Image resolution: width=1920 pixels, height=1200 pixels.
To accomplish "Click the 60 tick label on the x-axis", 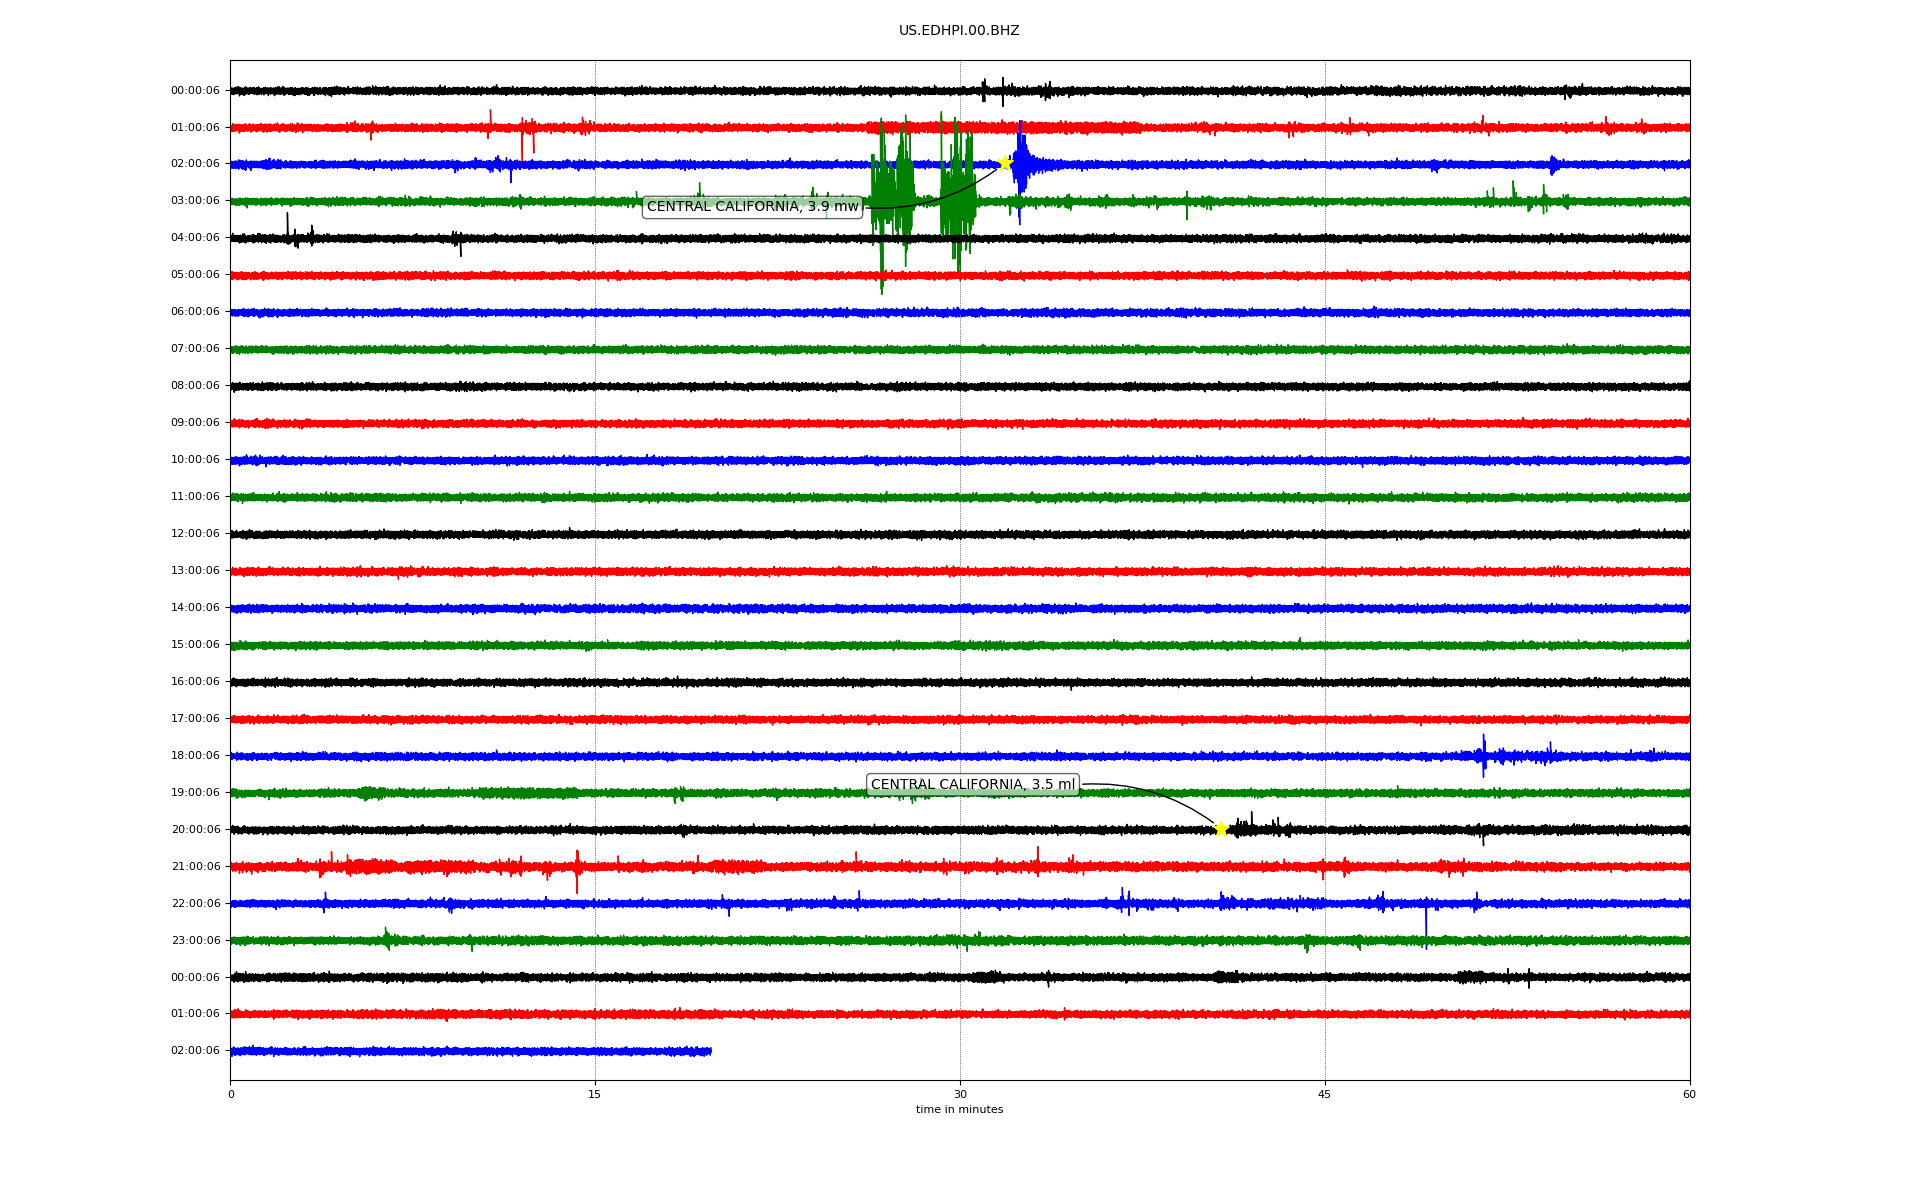I will [1689, 1094].
